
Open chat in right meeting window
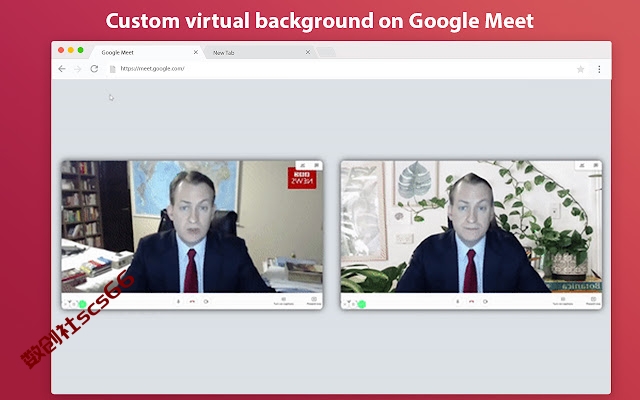pos(596,165)
